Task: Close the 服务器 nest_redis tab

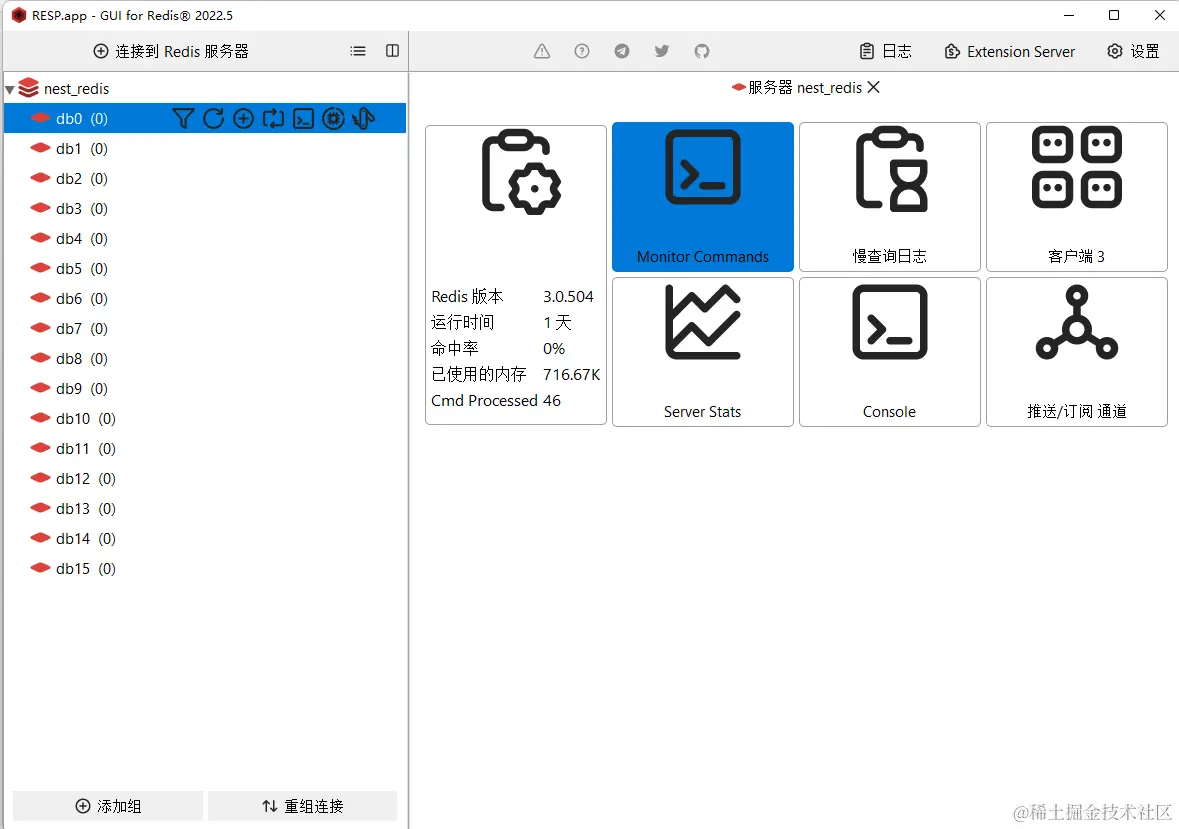Action: point(874,87)
